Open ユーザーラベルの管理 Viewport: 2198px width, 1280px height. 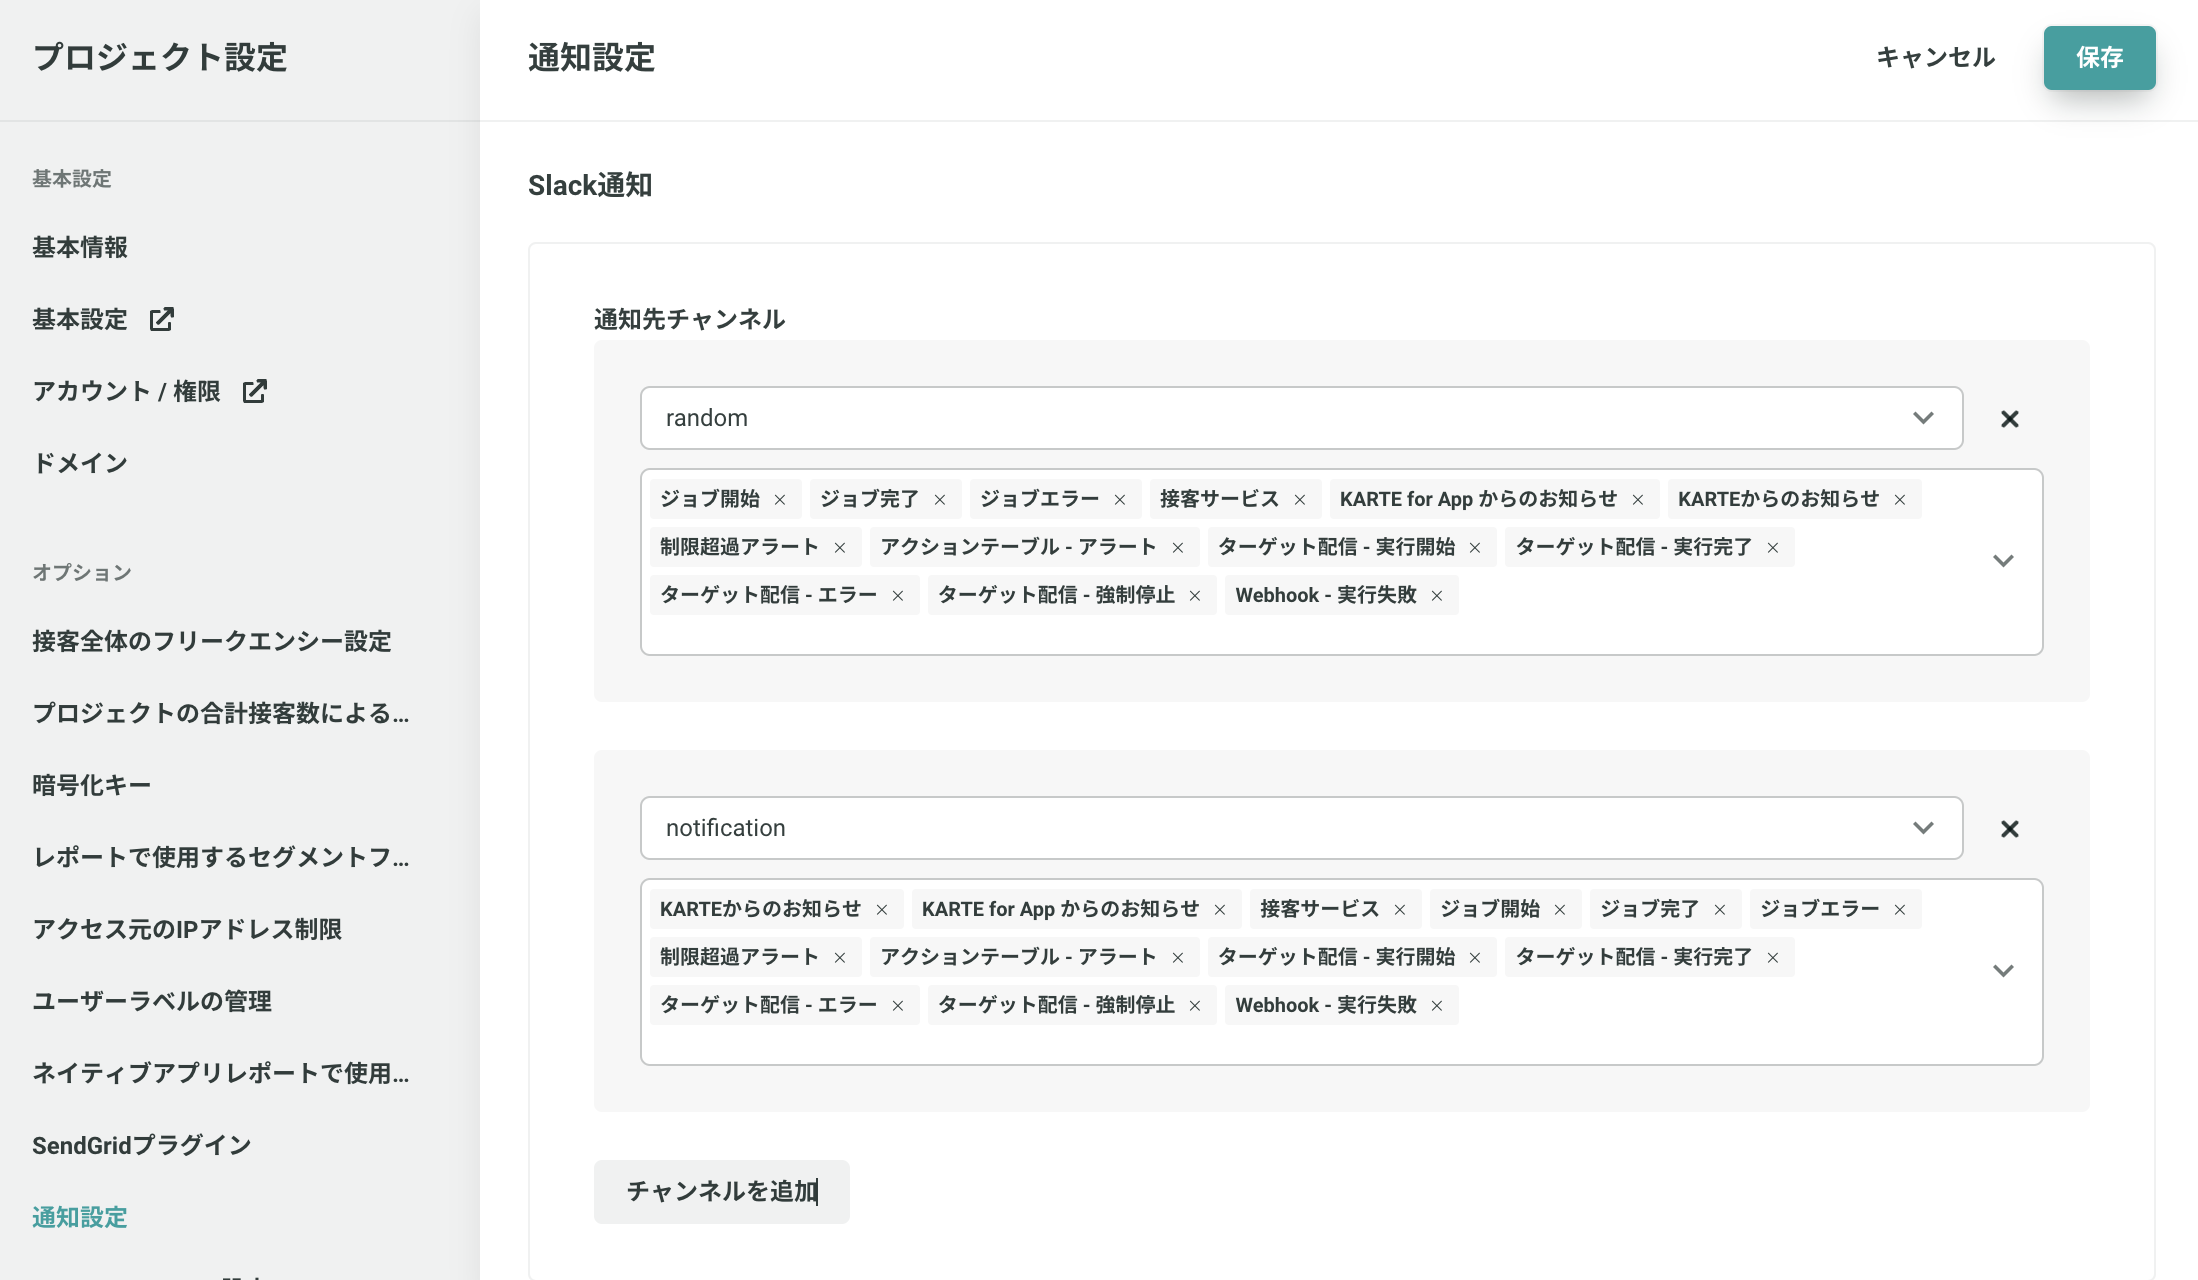(152, 1002)
